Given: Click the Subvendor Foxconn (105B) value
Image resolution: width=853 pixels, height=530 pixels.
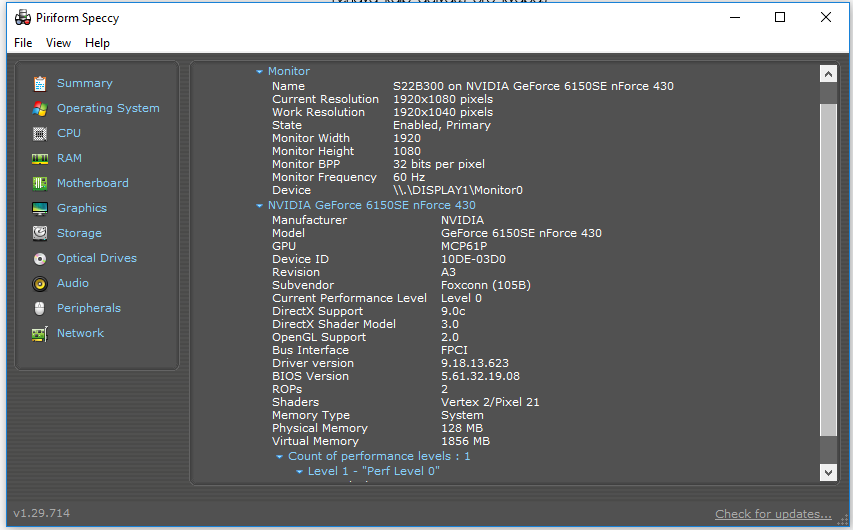Looking at the screenshot, I should click(486, 285).
